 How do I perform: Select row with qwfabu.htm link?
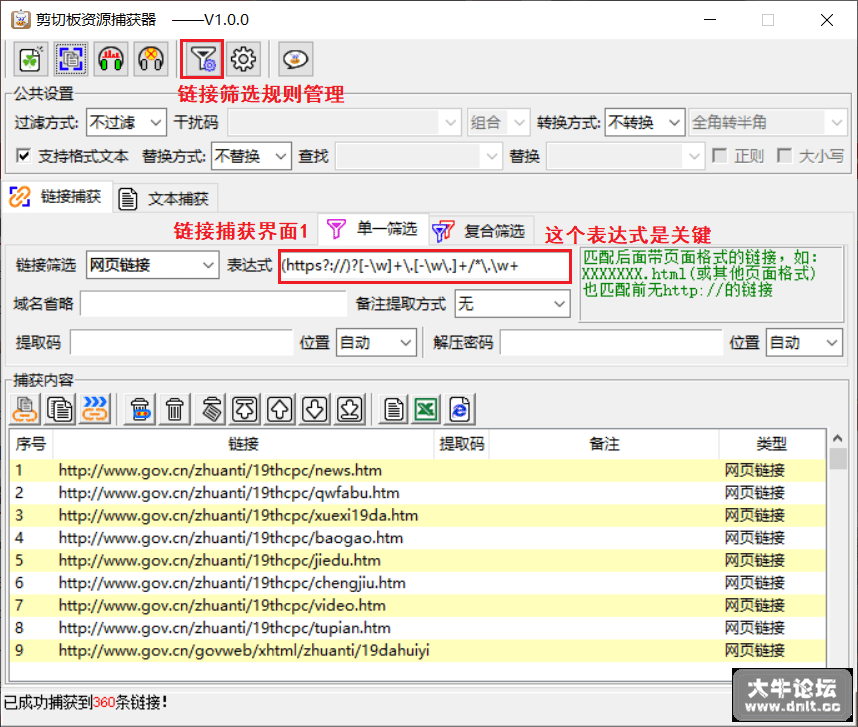[418, 493]
